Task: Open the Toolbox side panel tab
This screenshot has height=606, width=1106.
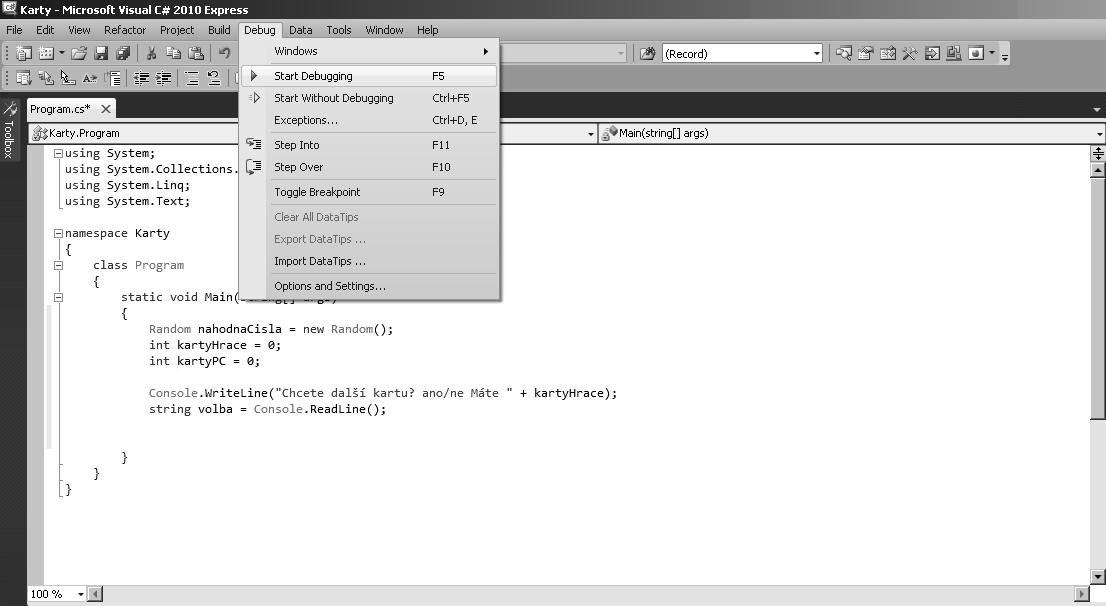Action: (9, 130)
